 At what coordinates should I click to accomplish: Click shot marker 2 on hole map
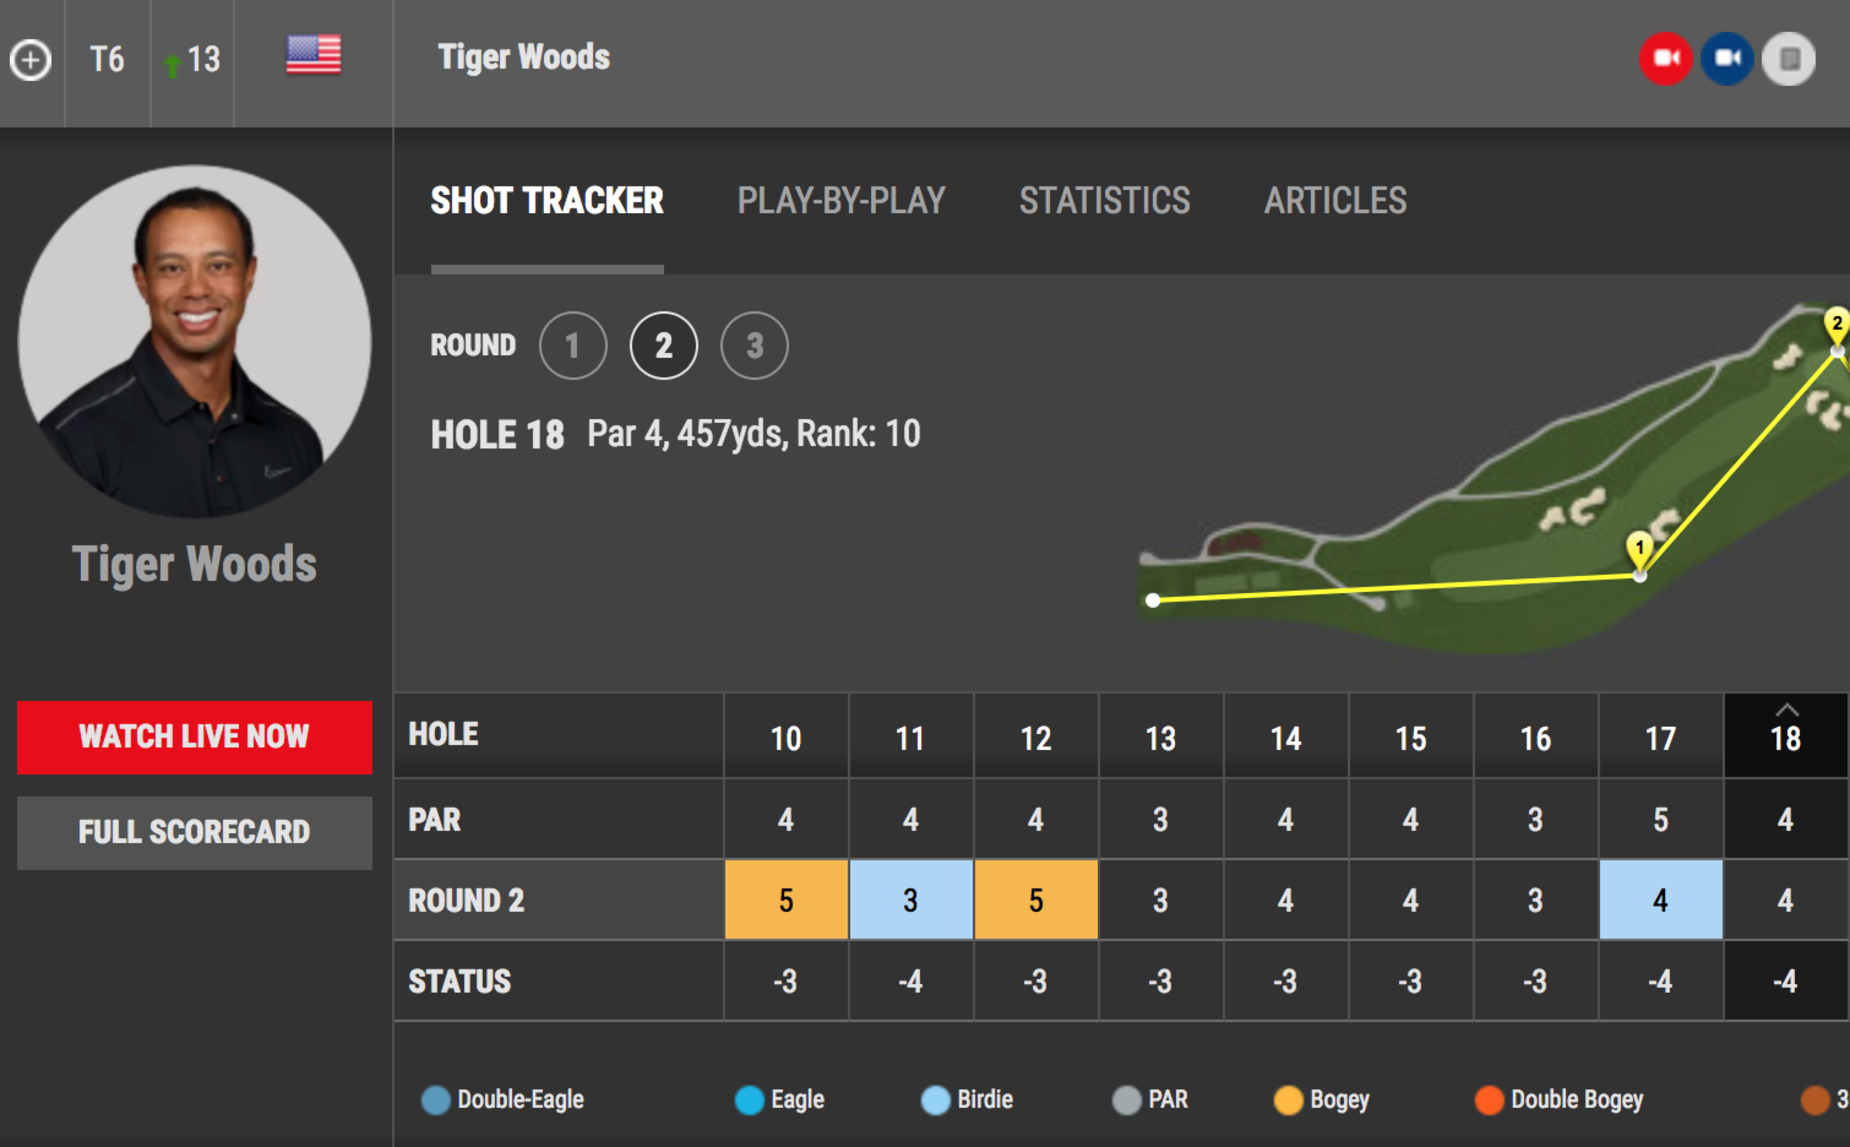point(1836,325)
